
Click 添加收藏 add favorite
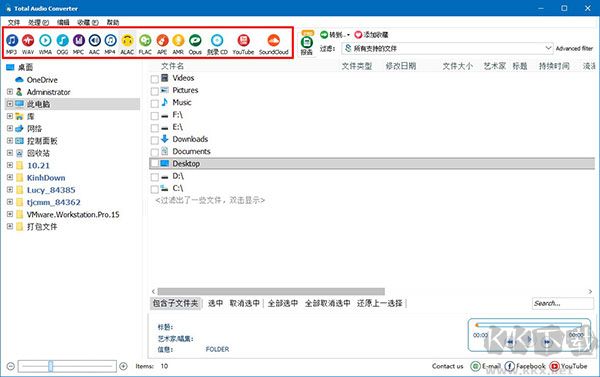tap(372, 35)
